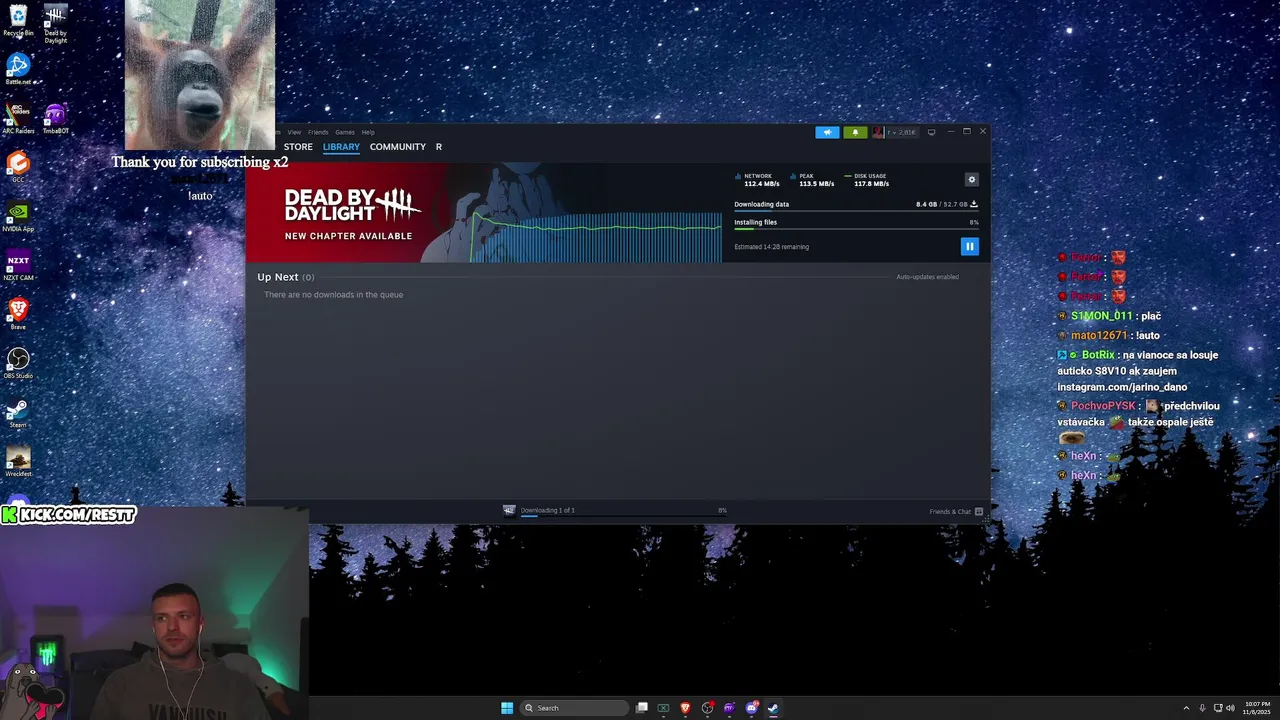Show hidden system tray icons
Viewport: 1280px width, 720px height.
[1186, 708]
